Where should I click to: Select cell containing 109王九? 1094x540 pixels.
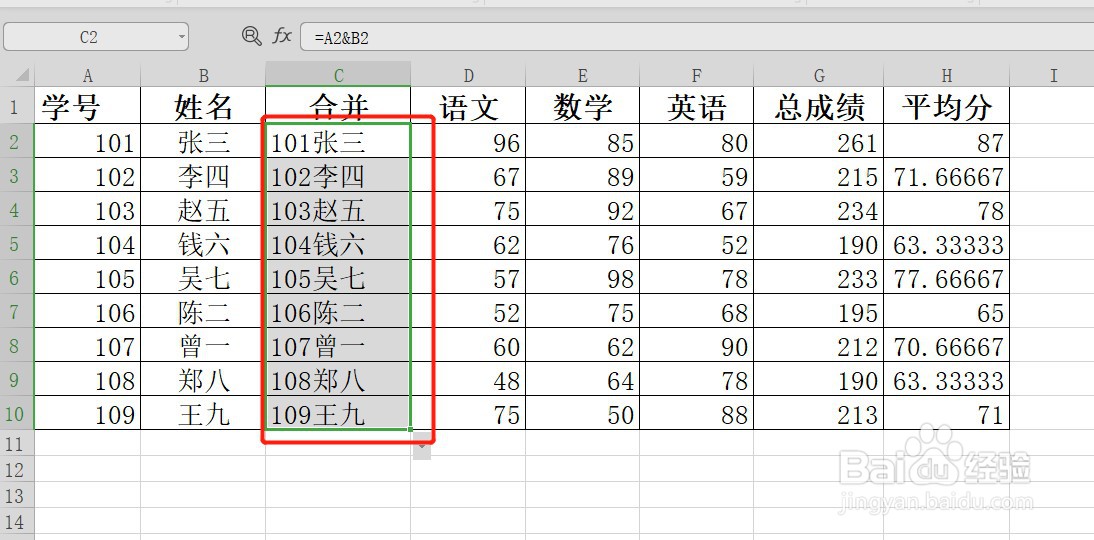click(x=338, y=414)
